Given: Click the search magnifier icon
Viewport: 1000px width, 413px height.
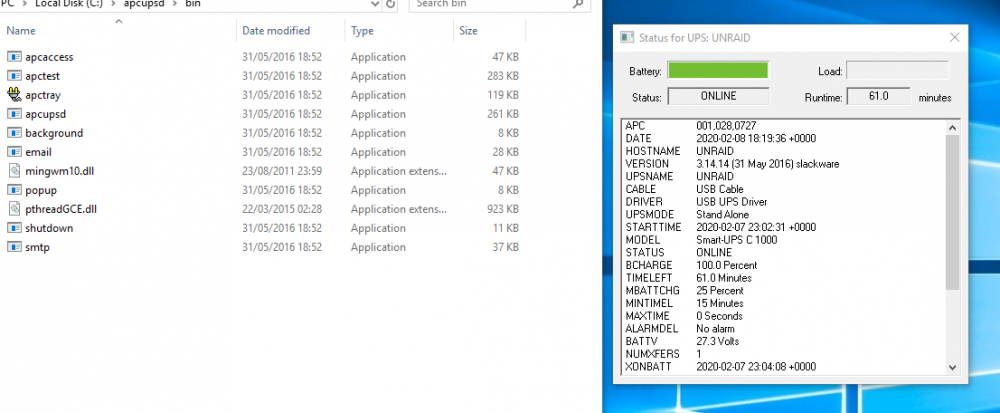Looking at the screenshot, I should (578, 4).
